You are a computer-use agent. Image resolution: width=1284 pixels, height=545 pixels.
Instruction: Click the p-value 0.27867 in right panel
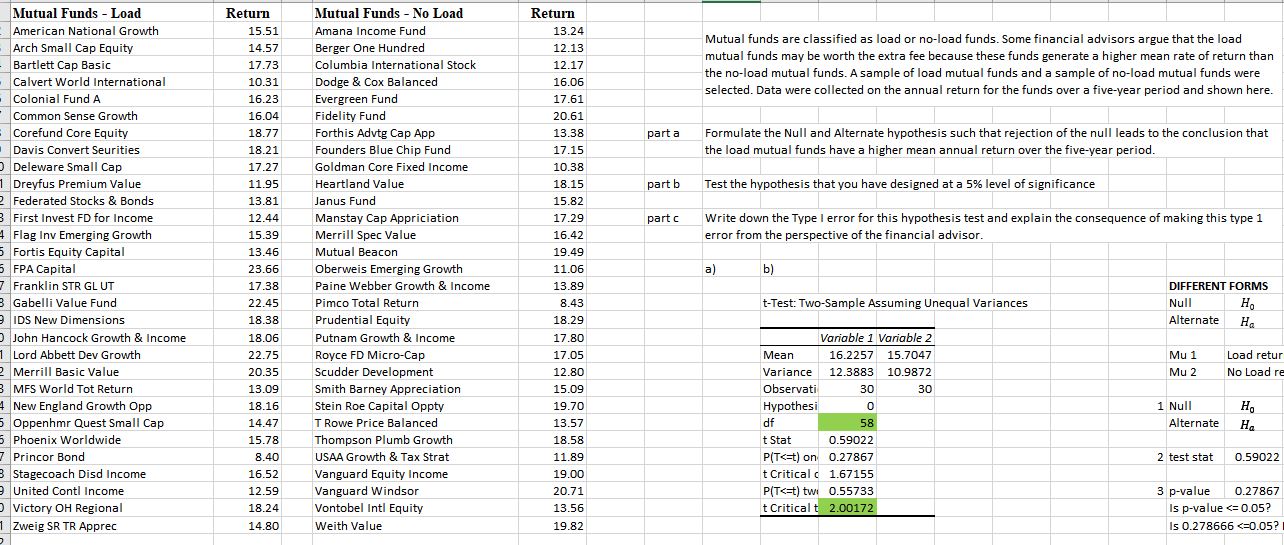click(1258, 491)
